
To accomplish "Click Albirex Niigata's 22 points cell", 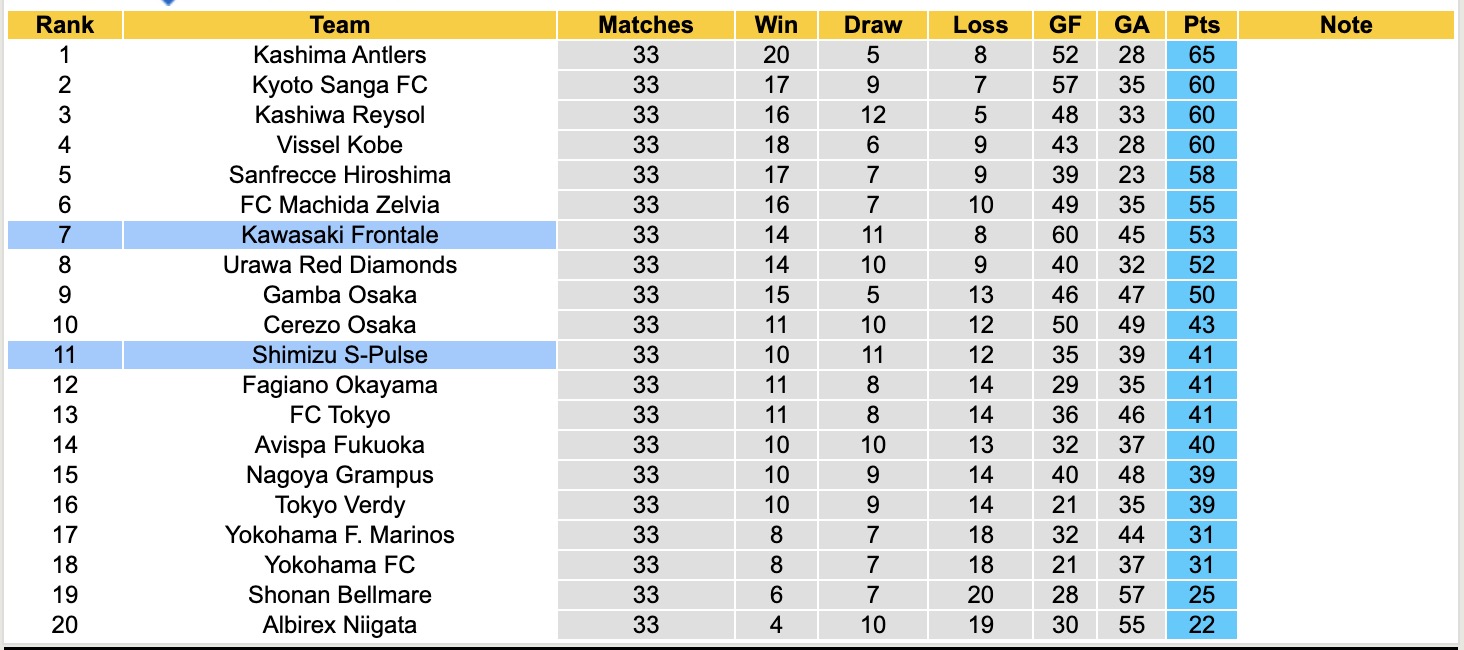I will 1201,625.
